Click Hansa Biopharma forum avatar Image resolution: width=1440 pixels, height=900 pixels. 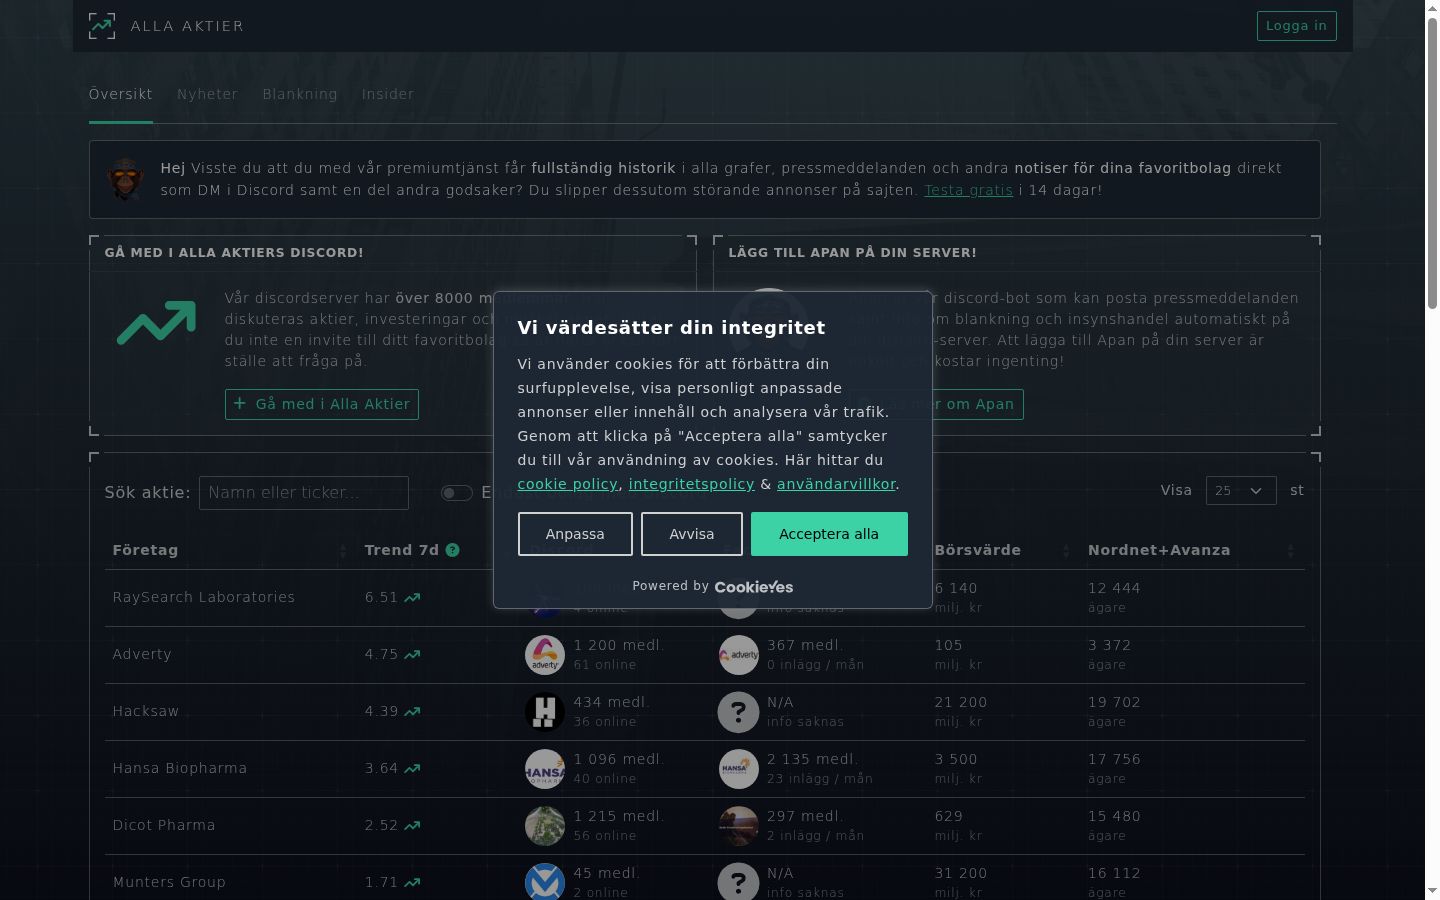(x=739, y=769)
